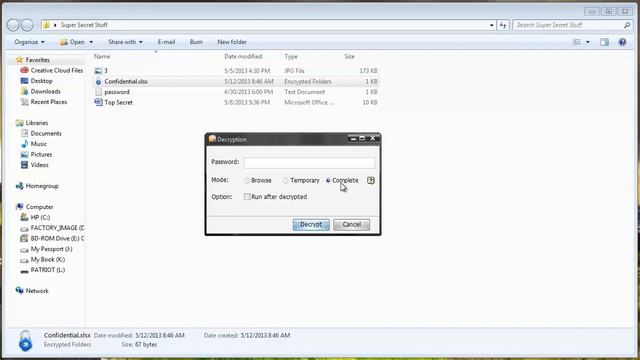Select My Passport (J:) drive

tap(51, 249)
